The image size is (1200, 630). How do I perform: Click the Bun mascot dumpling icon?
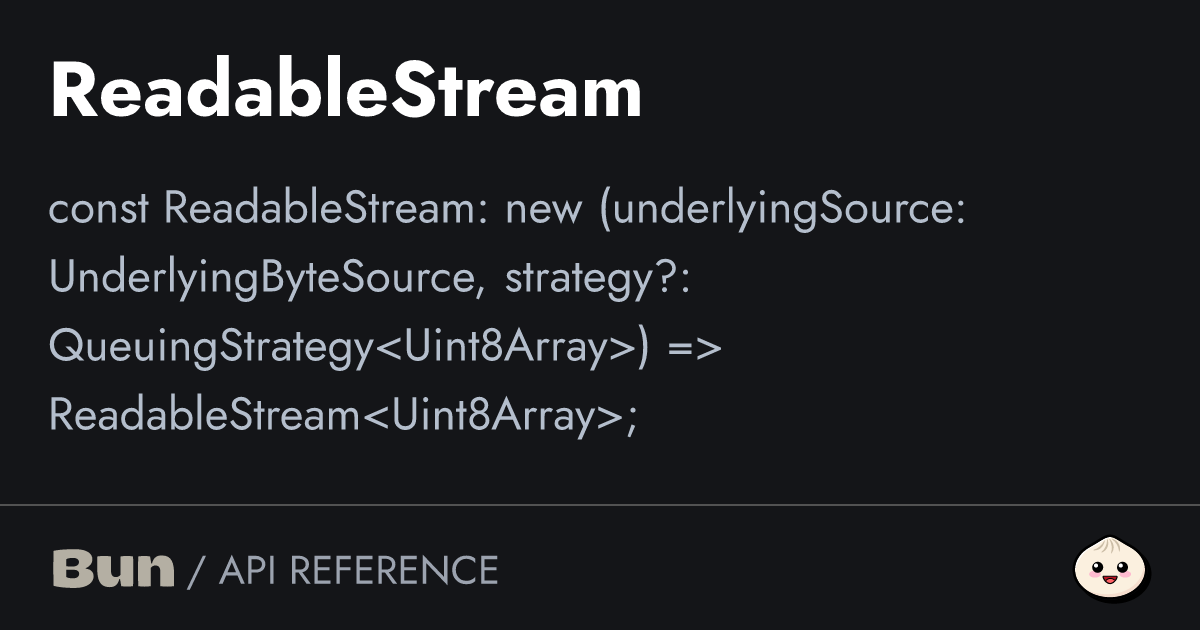click(1110, 569)
